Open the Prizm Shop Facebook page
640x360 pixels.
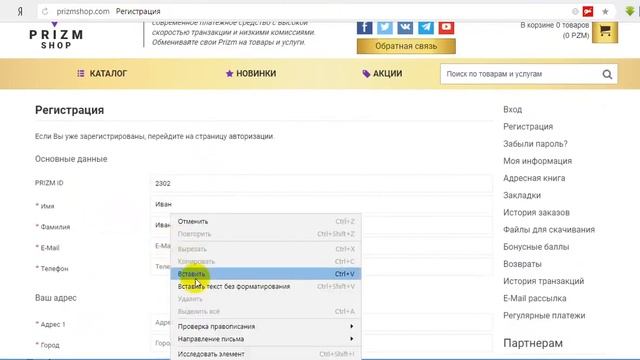pos(364,27)
